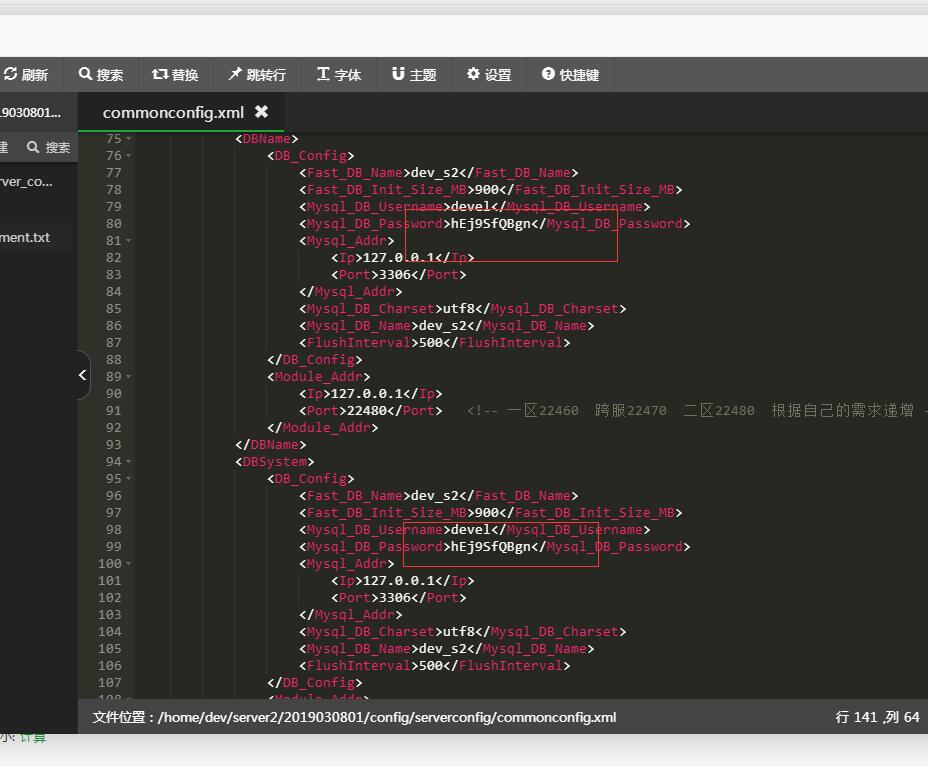
Task: Click closing DBName tag on line 93
Action: point(270,444)
